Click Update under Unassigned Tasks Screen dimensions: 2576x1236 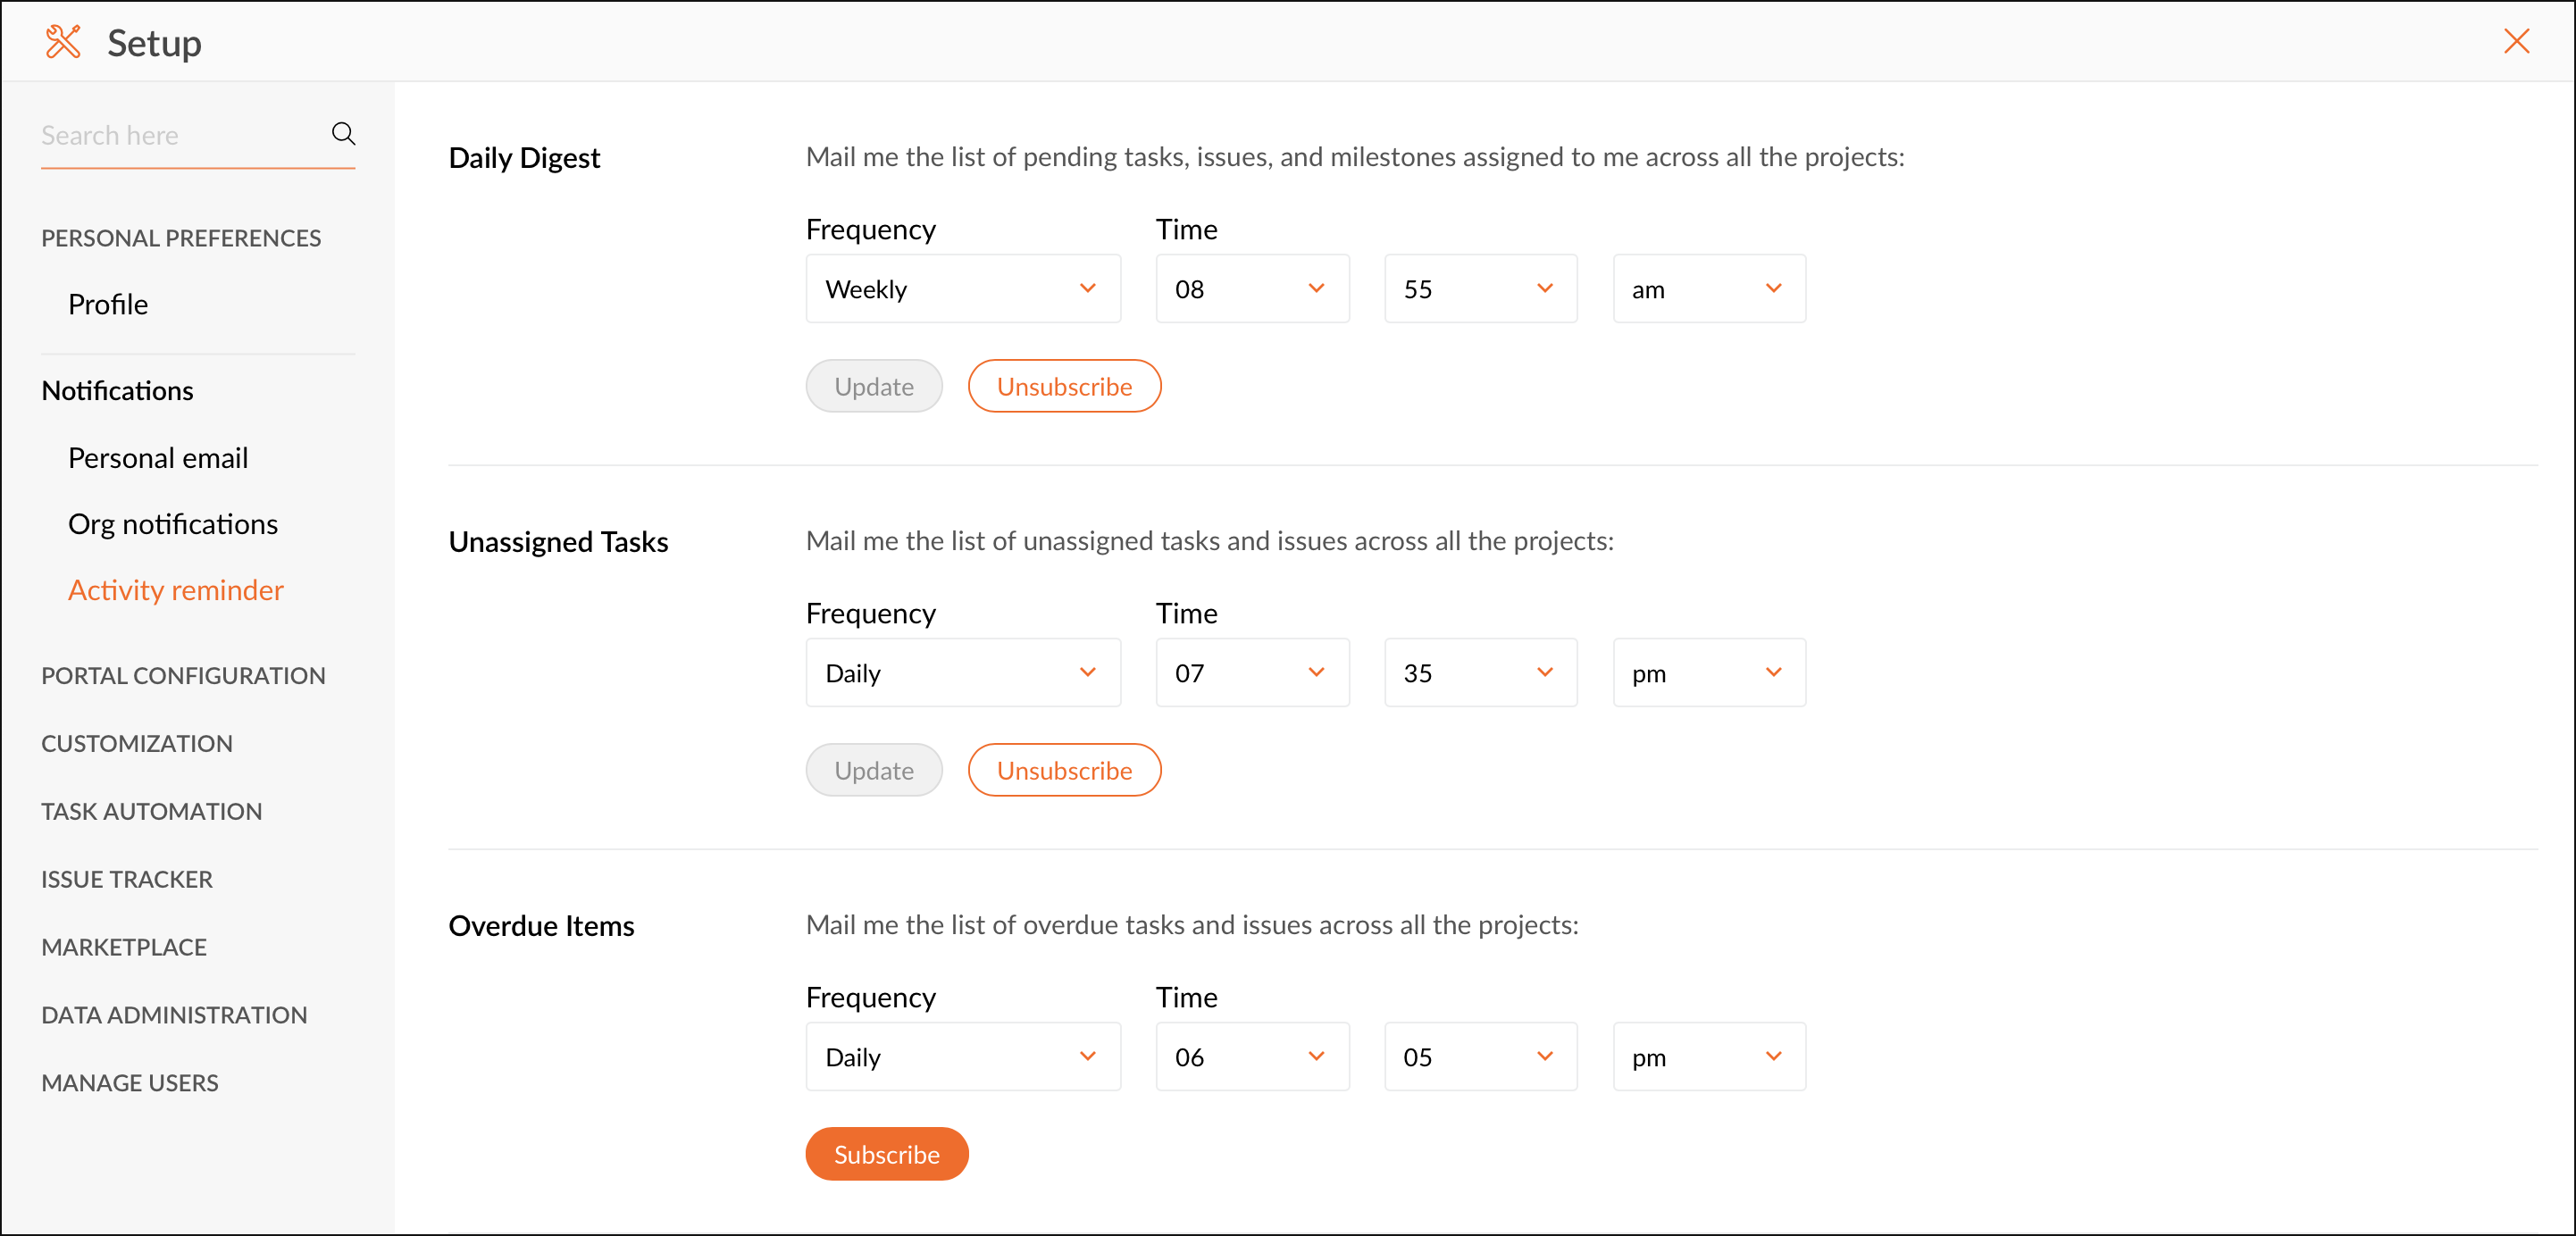click(x=873, y=770)
